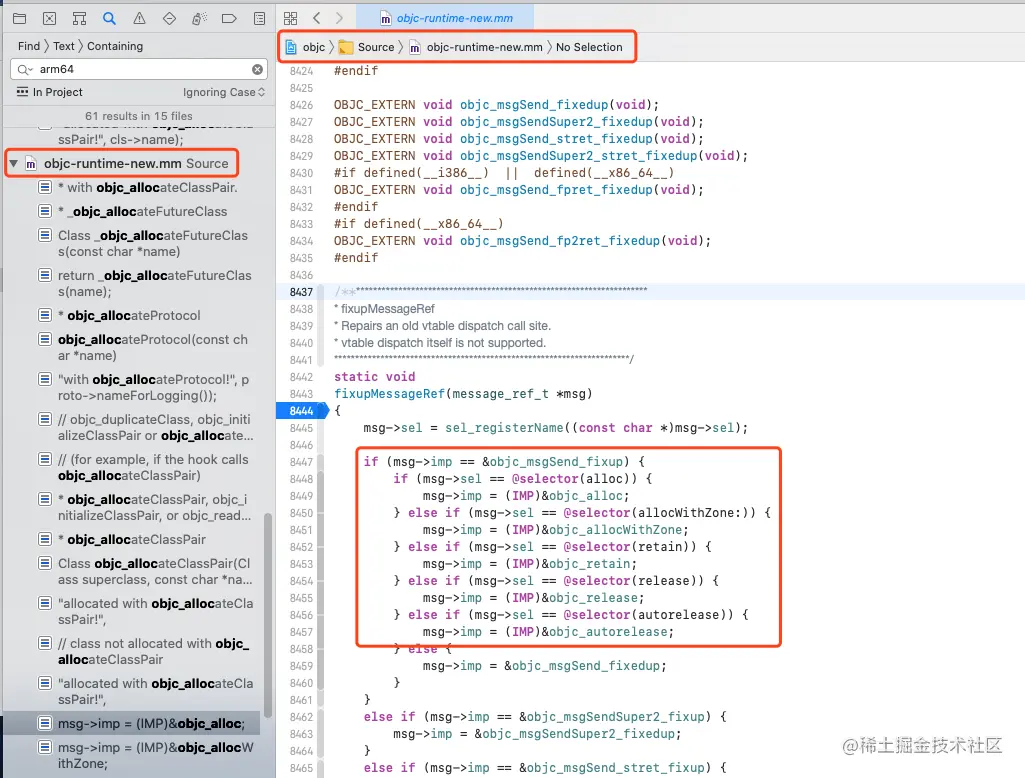1025x778 pixels.
Task: Go forward in editor history
Action: tap(339, 18)
